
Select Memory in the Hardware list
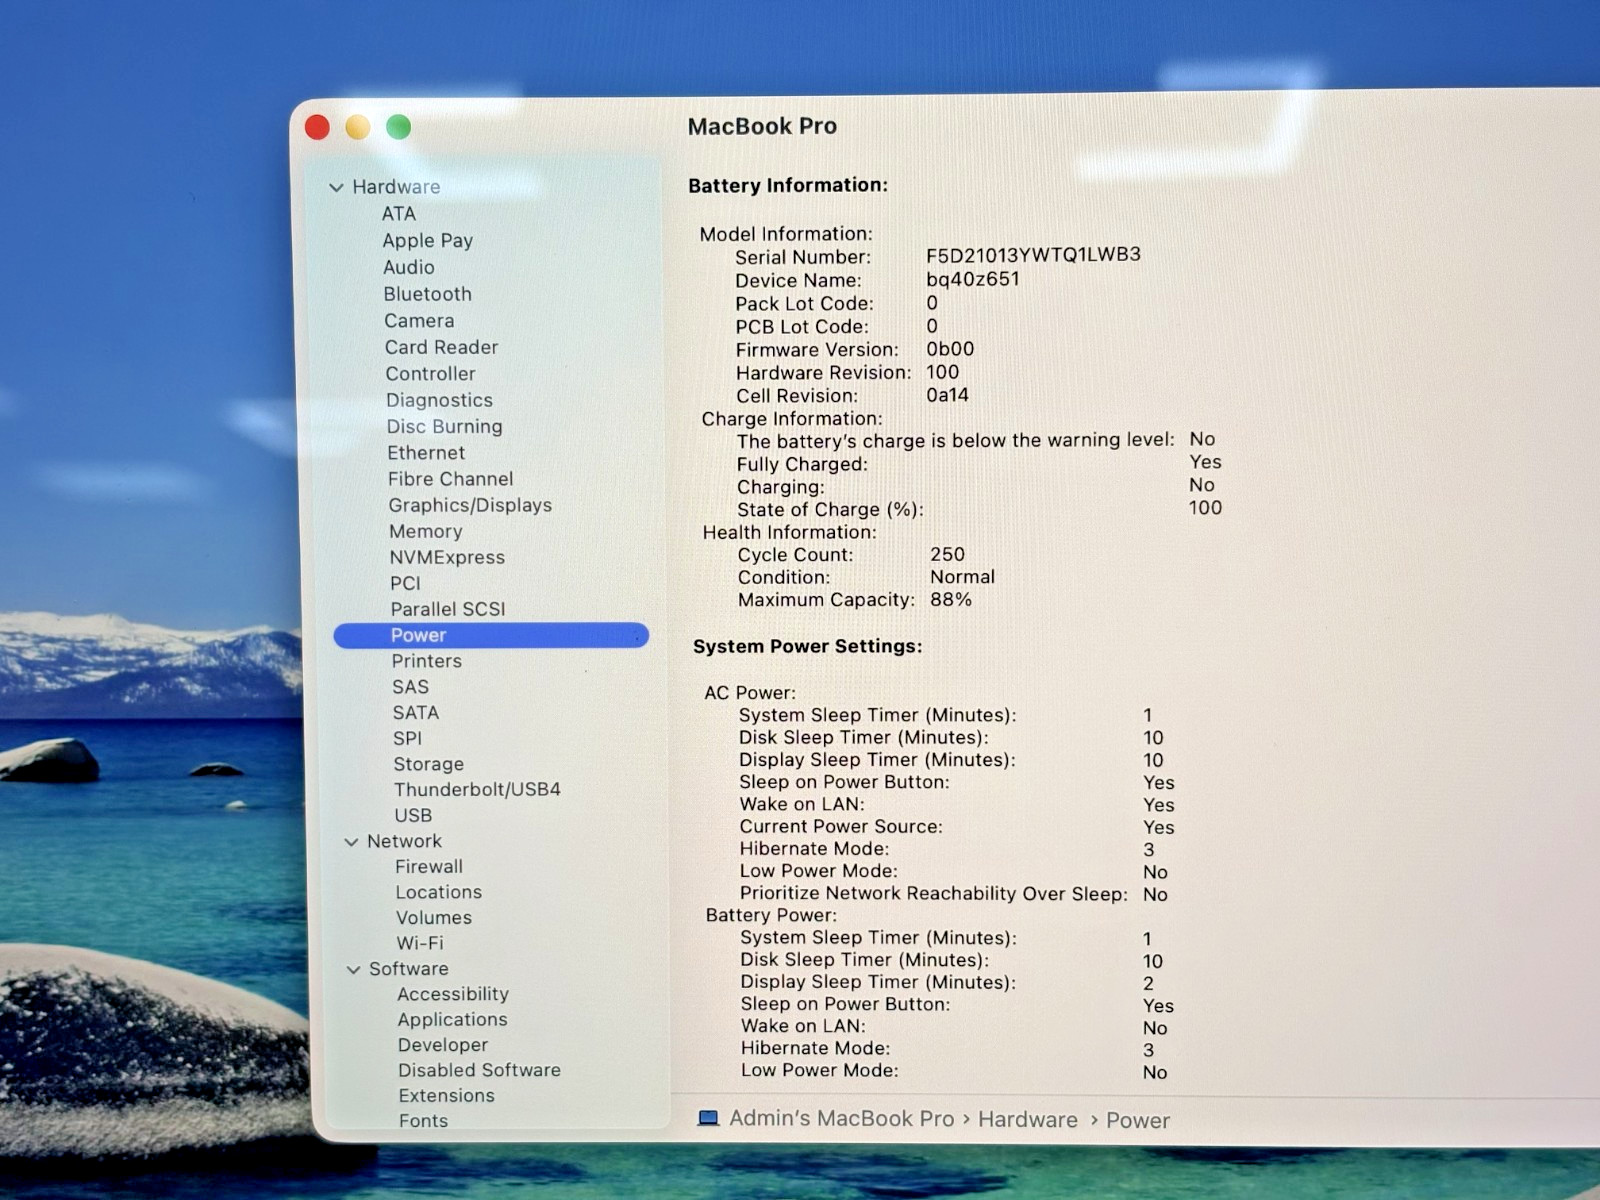tap(426, 531)
